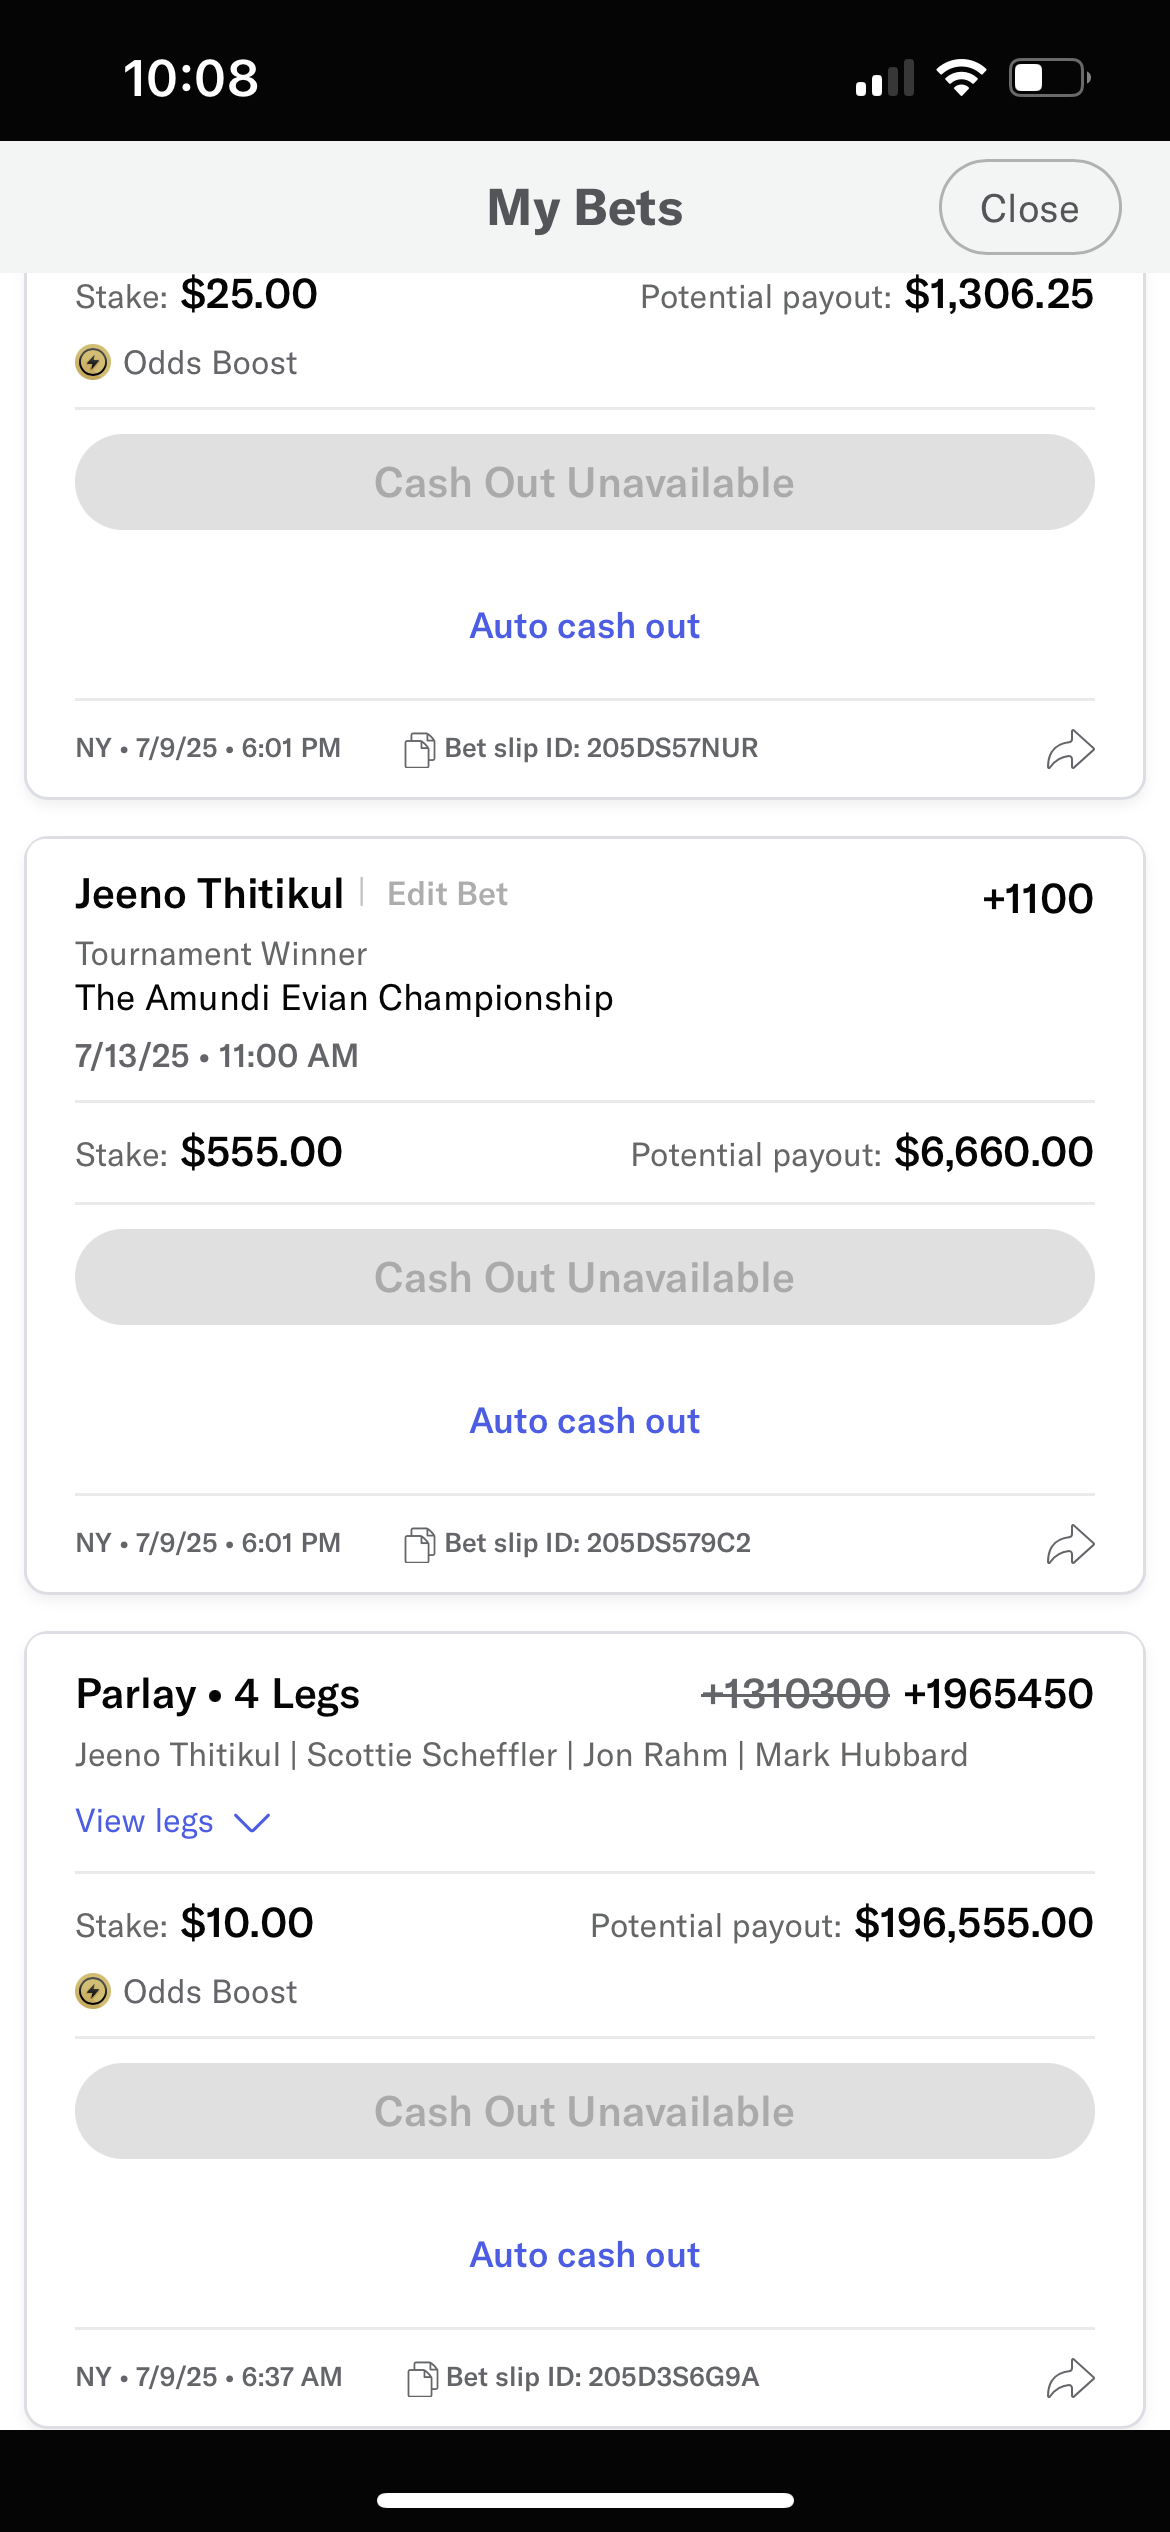Tap the Odds Boost icon on $25 bet
The height and width of the screenshot is (2532, 1170).
[x=93, y=362]
